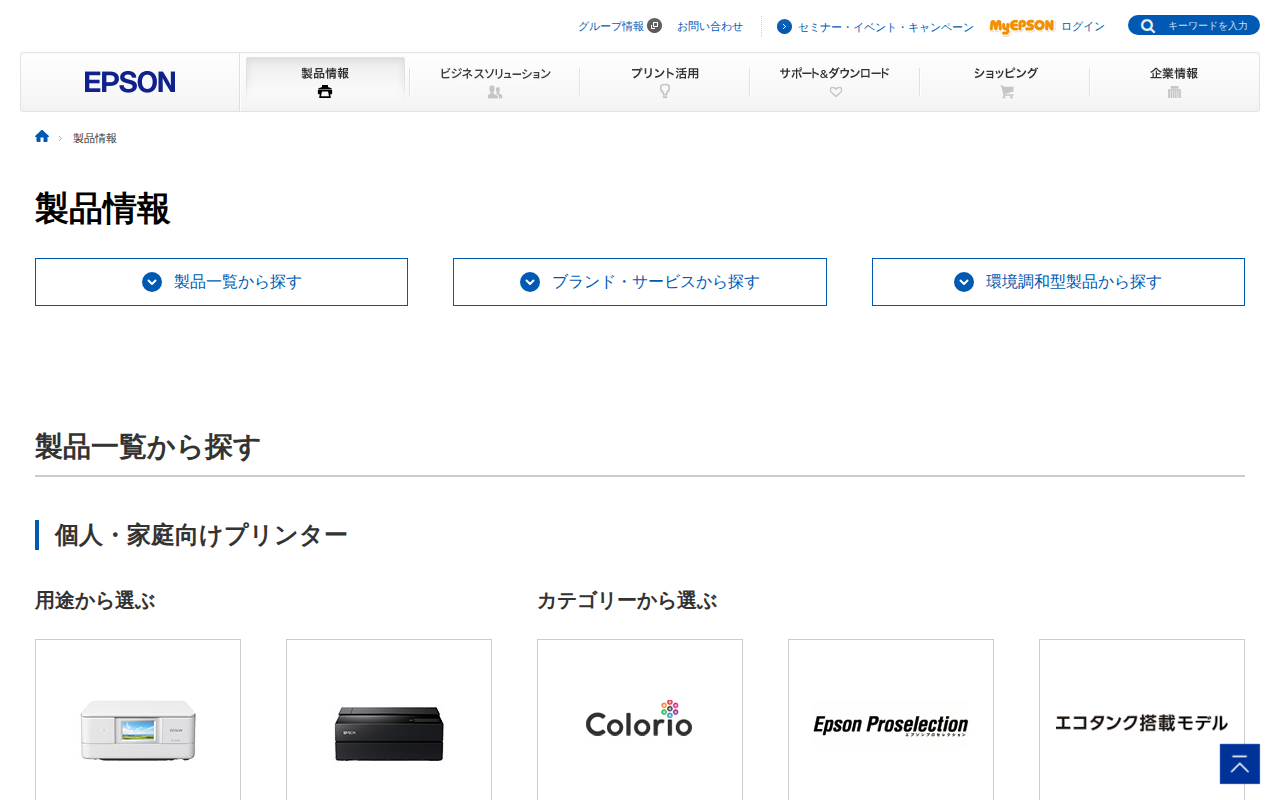This screenshot has width=1280, height=800.
Task: Click the shopping cart icon under ショッピング
Action: [x=1006, y=92]
